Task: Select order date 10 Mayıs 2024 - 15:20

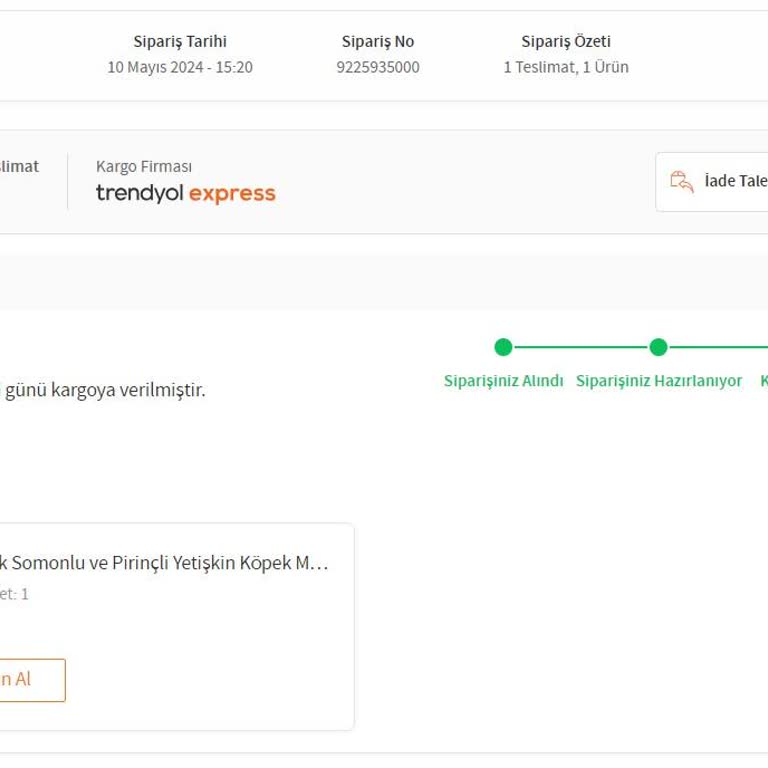Action: coord(180,67)
